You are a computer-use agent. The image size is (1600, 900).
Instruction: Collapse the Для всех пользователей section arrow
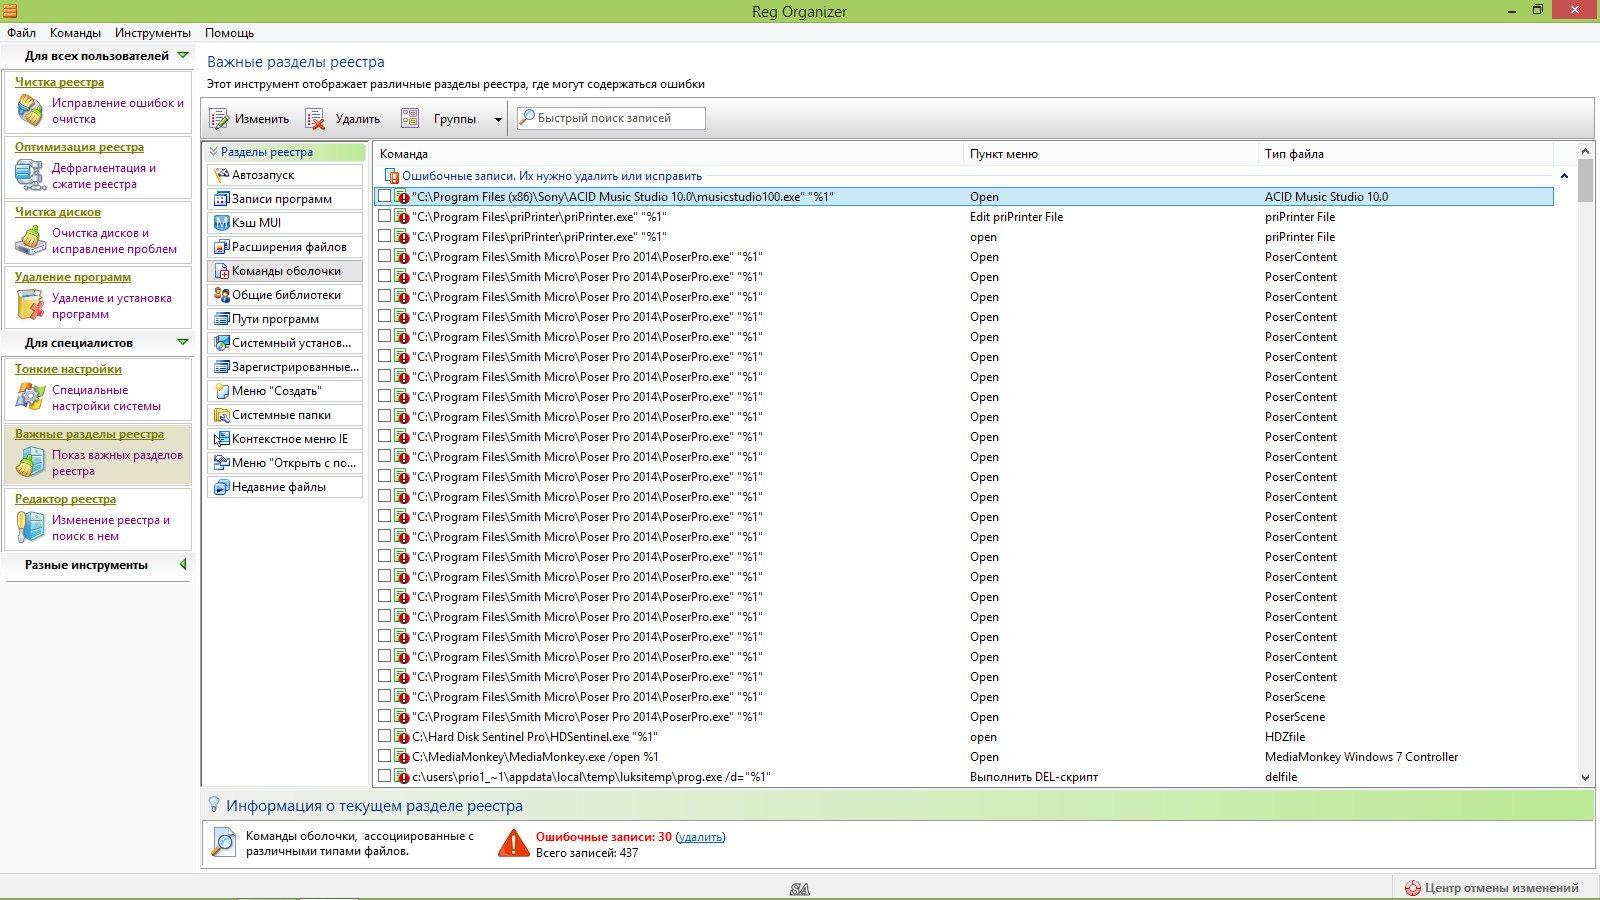[x=182, y=56]
